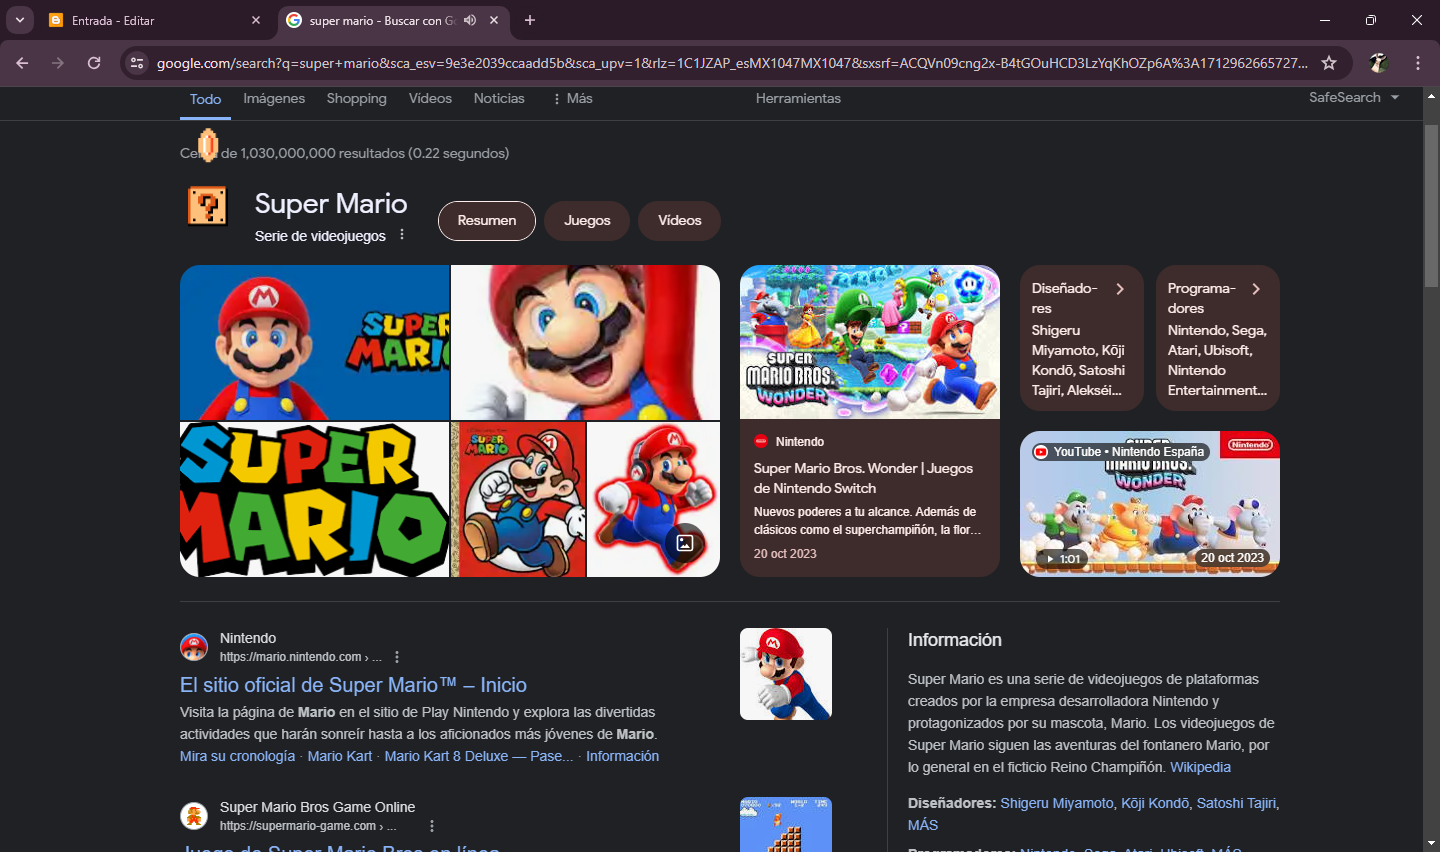Open the Wikipedia source link
Viewport: 1440px width, 852px height.
click(x=1200, y=767)
